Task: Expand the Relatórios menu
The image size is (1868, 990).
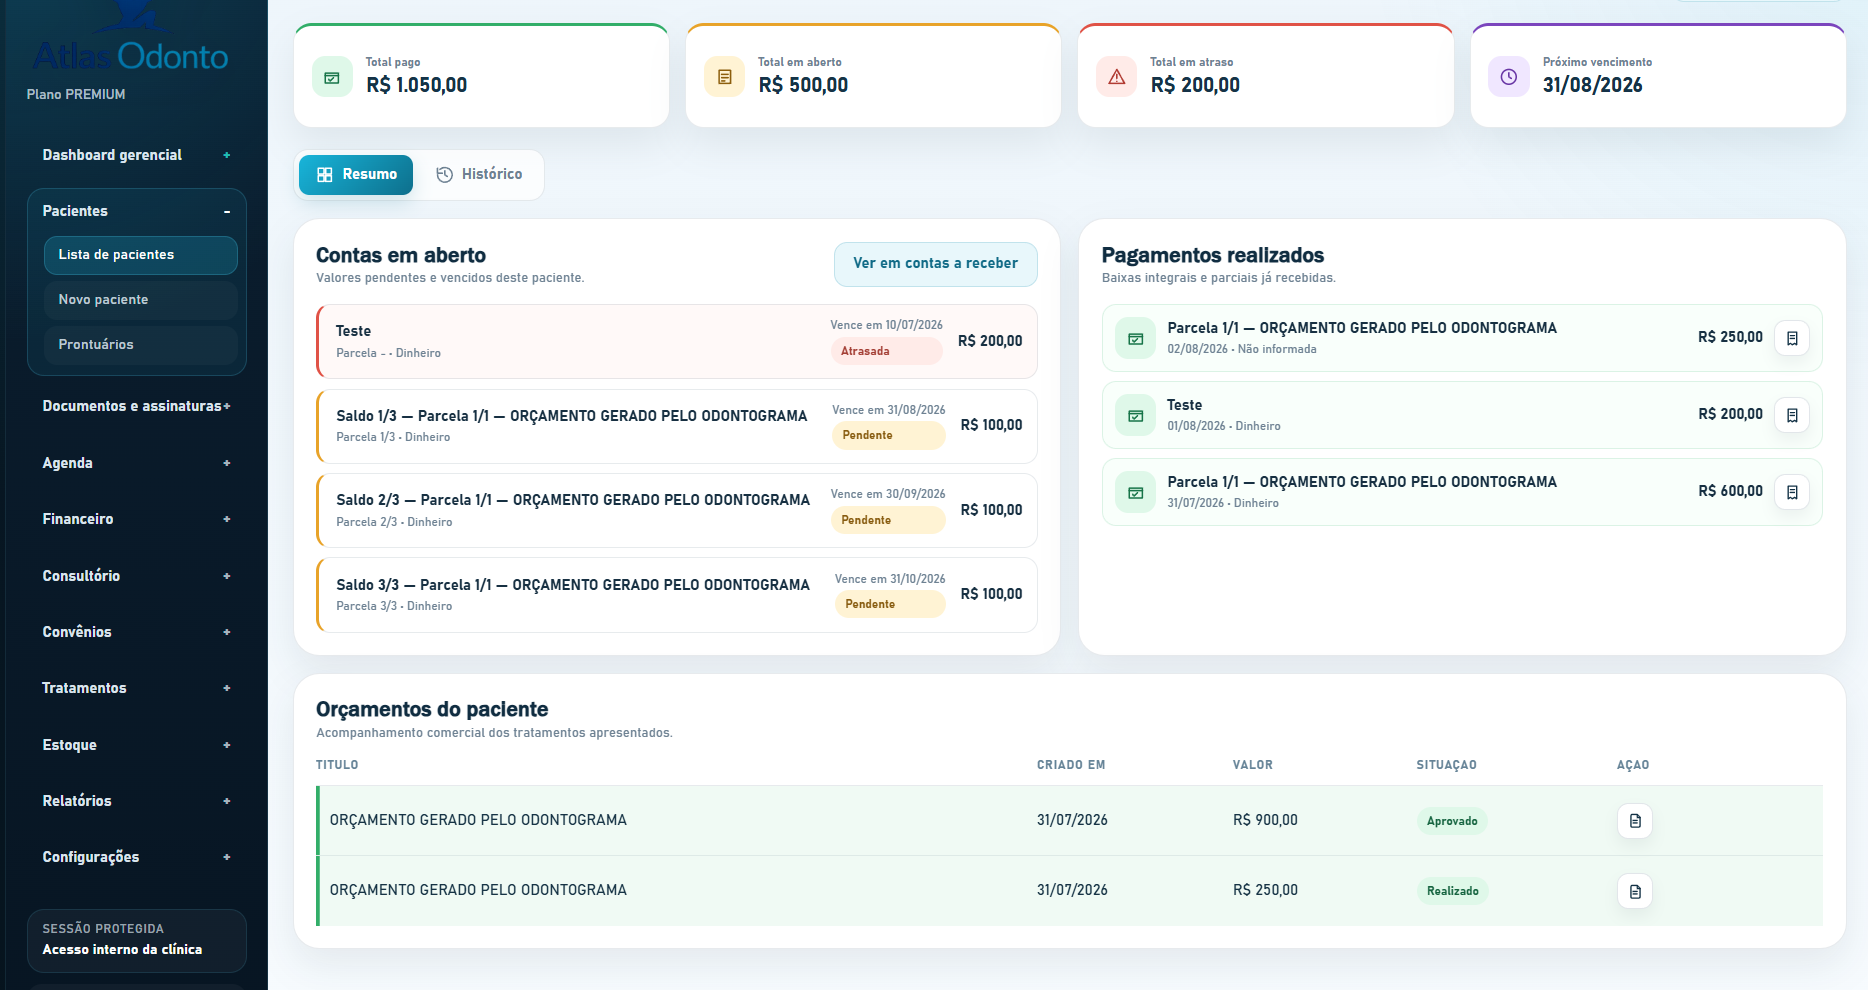Action: [136, 801]
